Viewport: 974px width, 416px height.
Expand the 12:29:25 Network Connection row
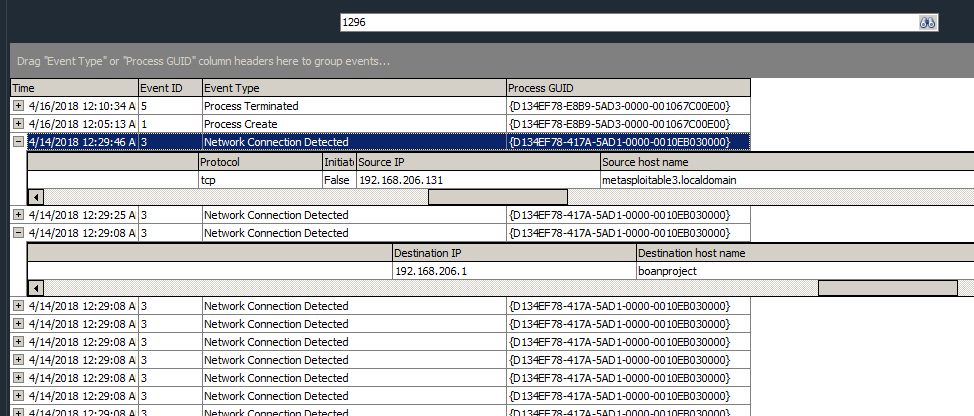click(x=19, y=215)
